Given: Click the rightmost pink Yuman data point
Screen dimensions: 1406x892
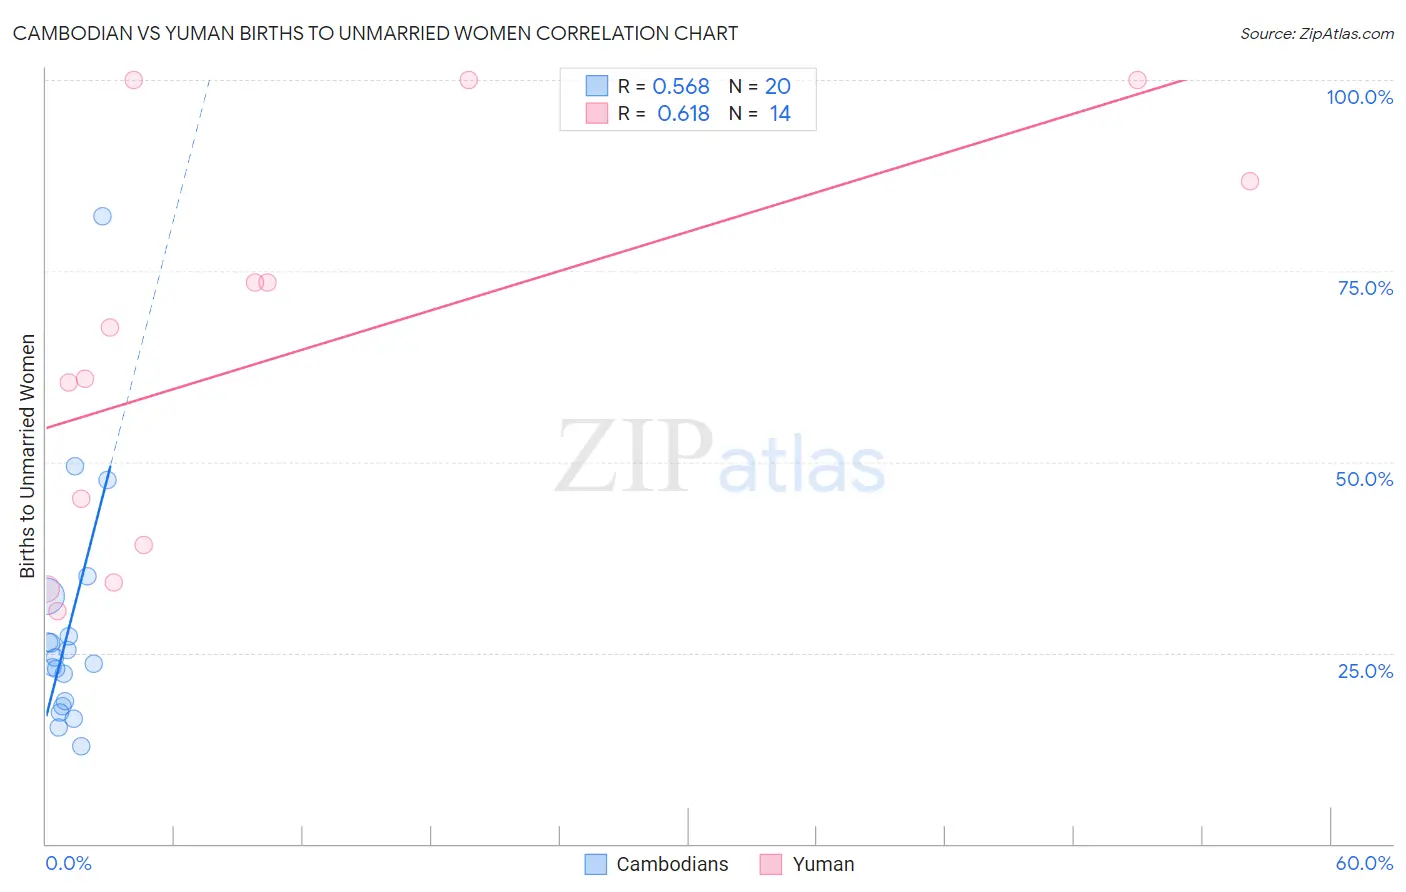Looking at the screenshot, I should point(1249,181).
